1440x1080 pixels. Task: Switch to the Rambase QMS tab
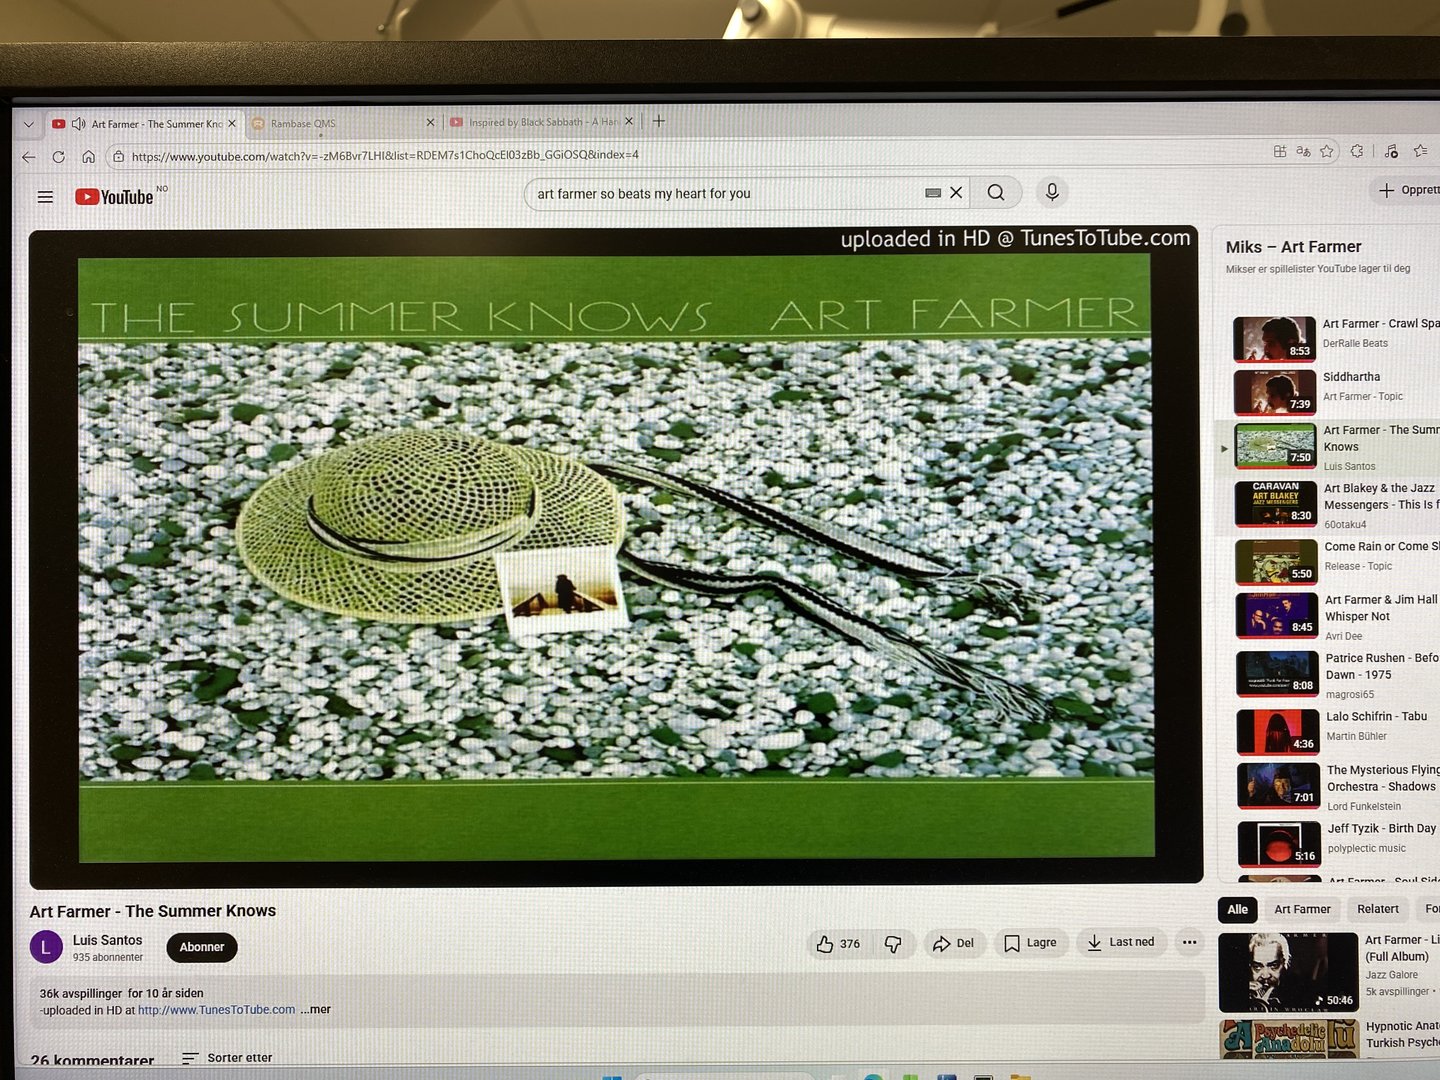click(342, 123)
